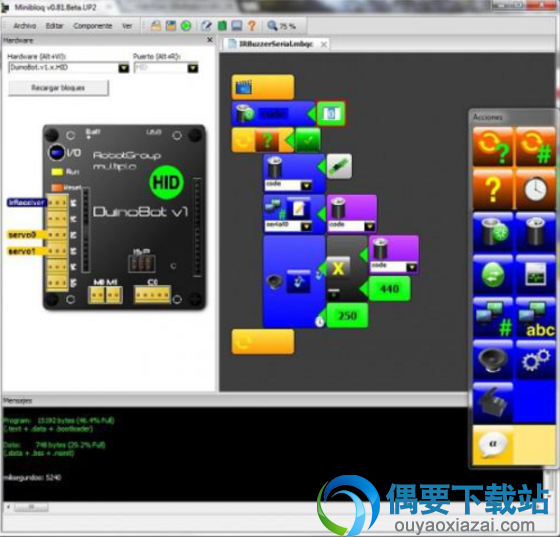Switch to the IRBuzzerSerial.mbqc tab
The width and height of the screenshot is (560, 537).
275,44
